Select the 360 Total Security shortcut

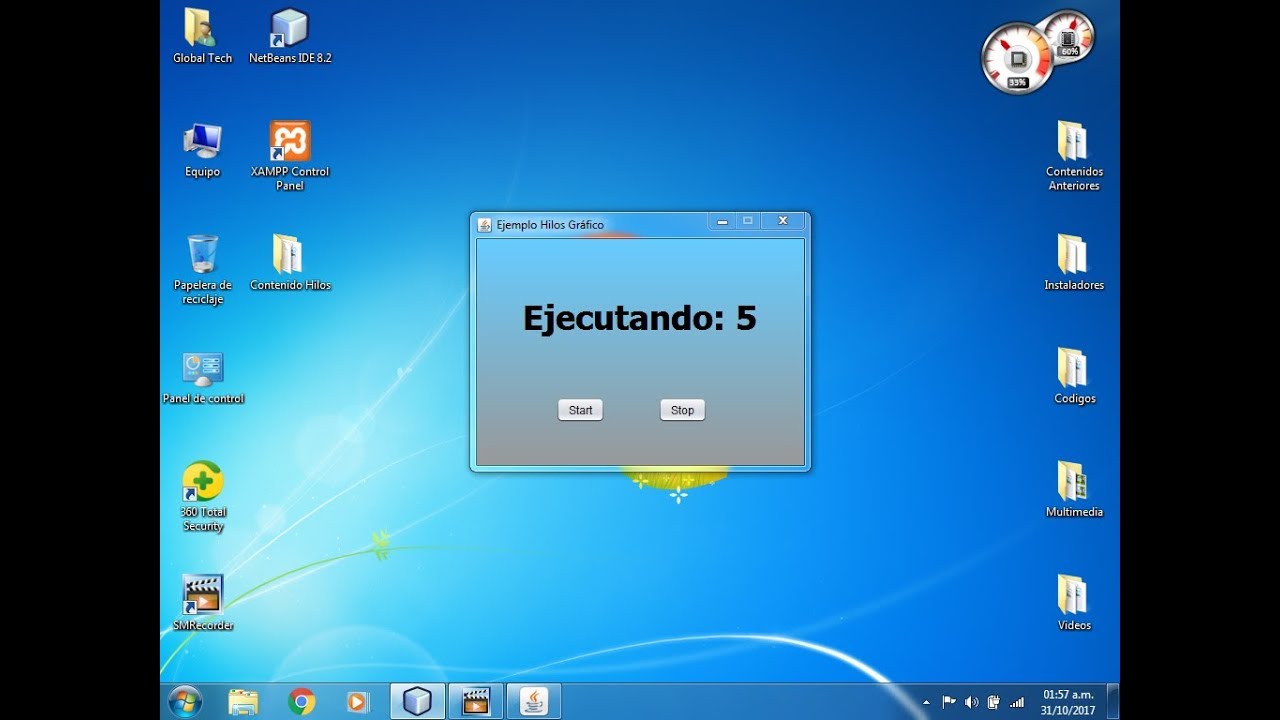tap(203, 497)
